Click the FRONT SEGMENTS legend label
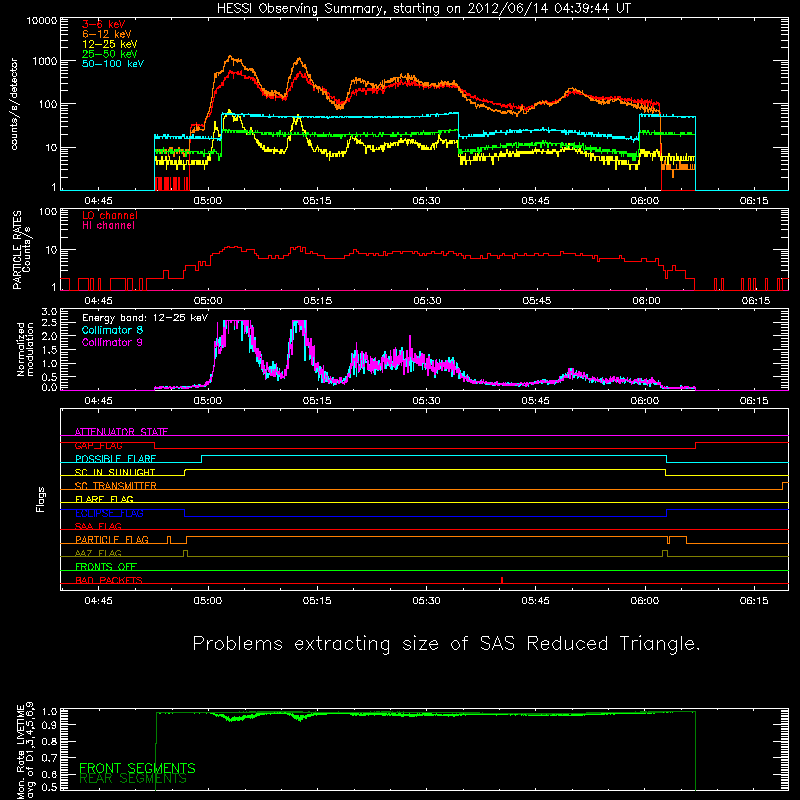 (137, 768)
